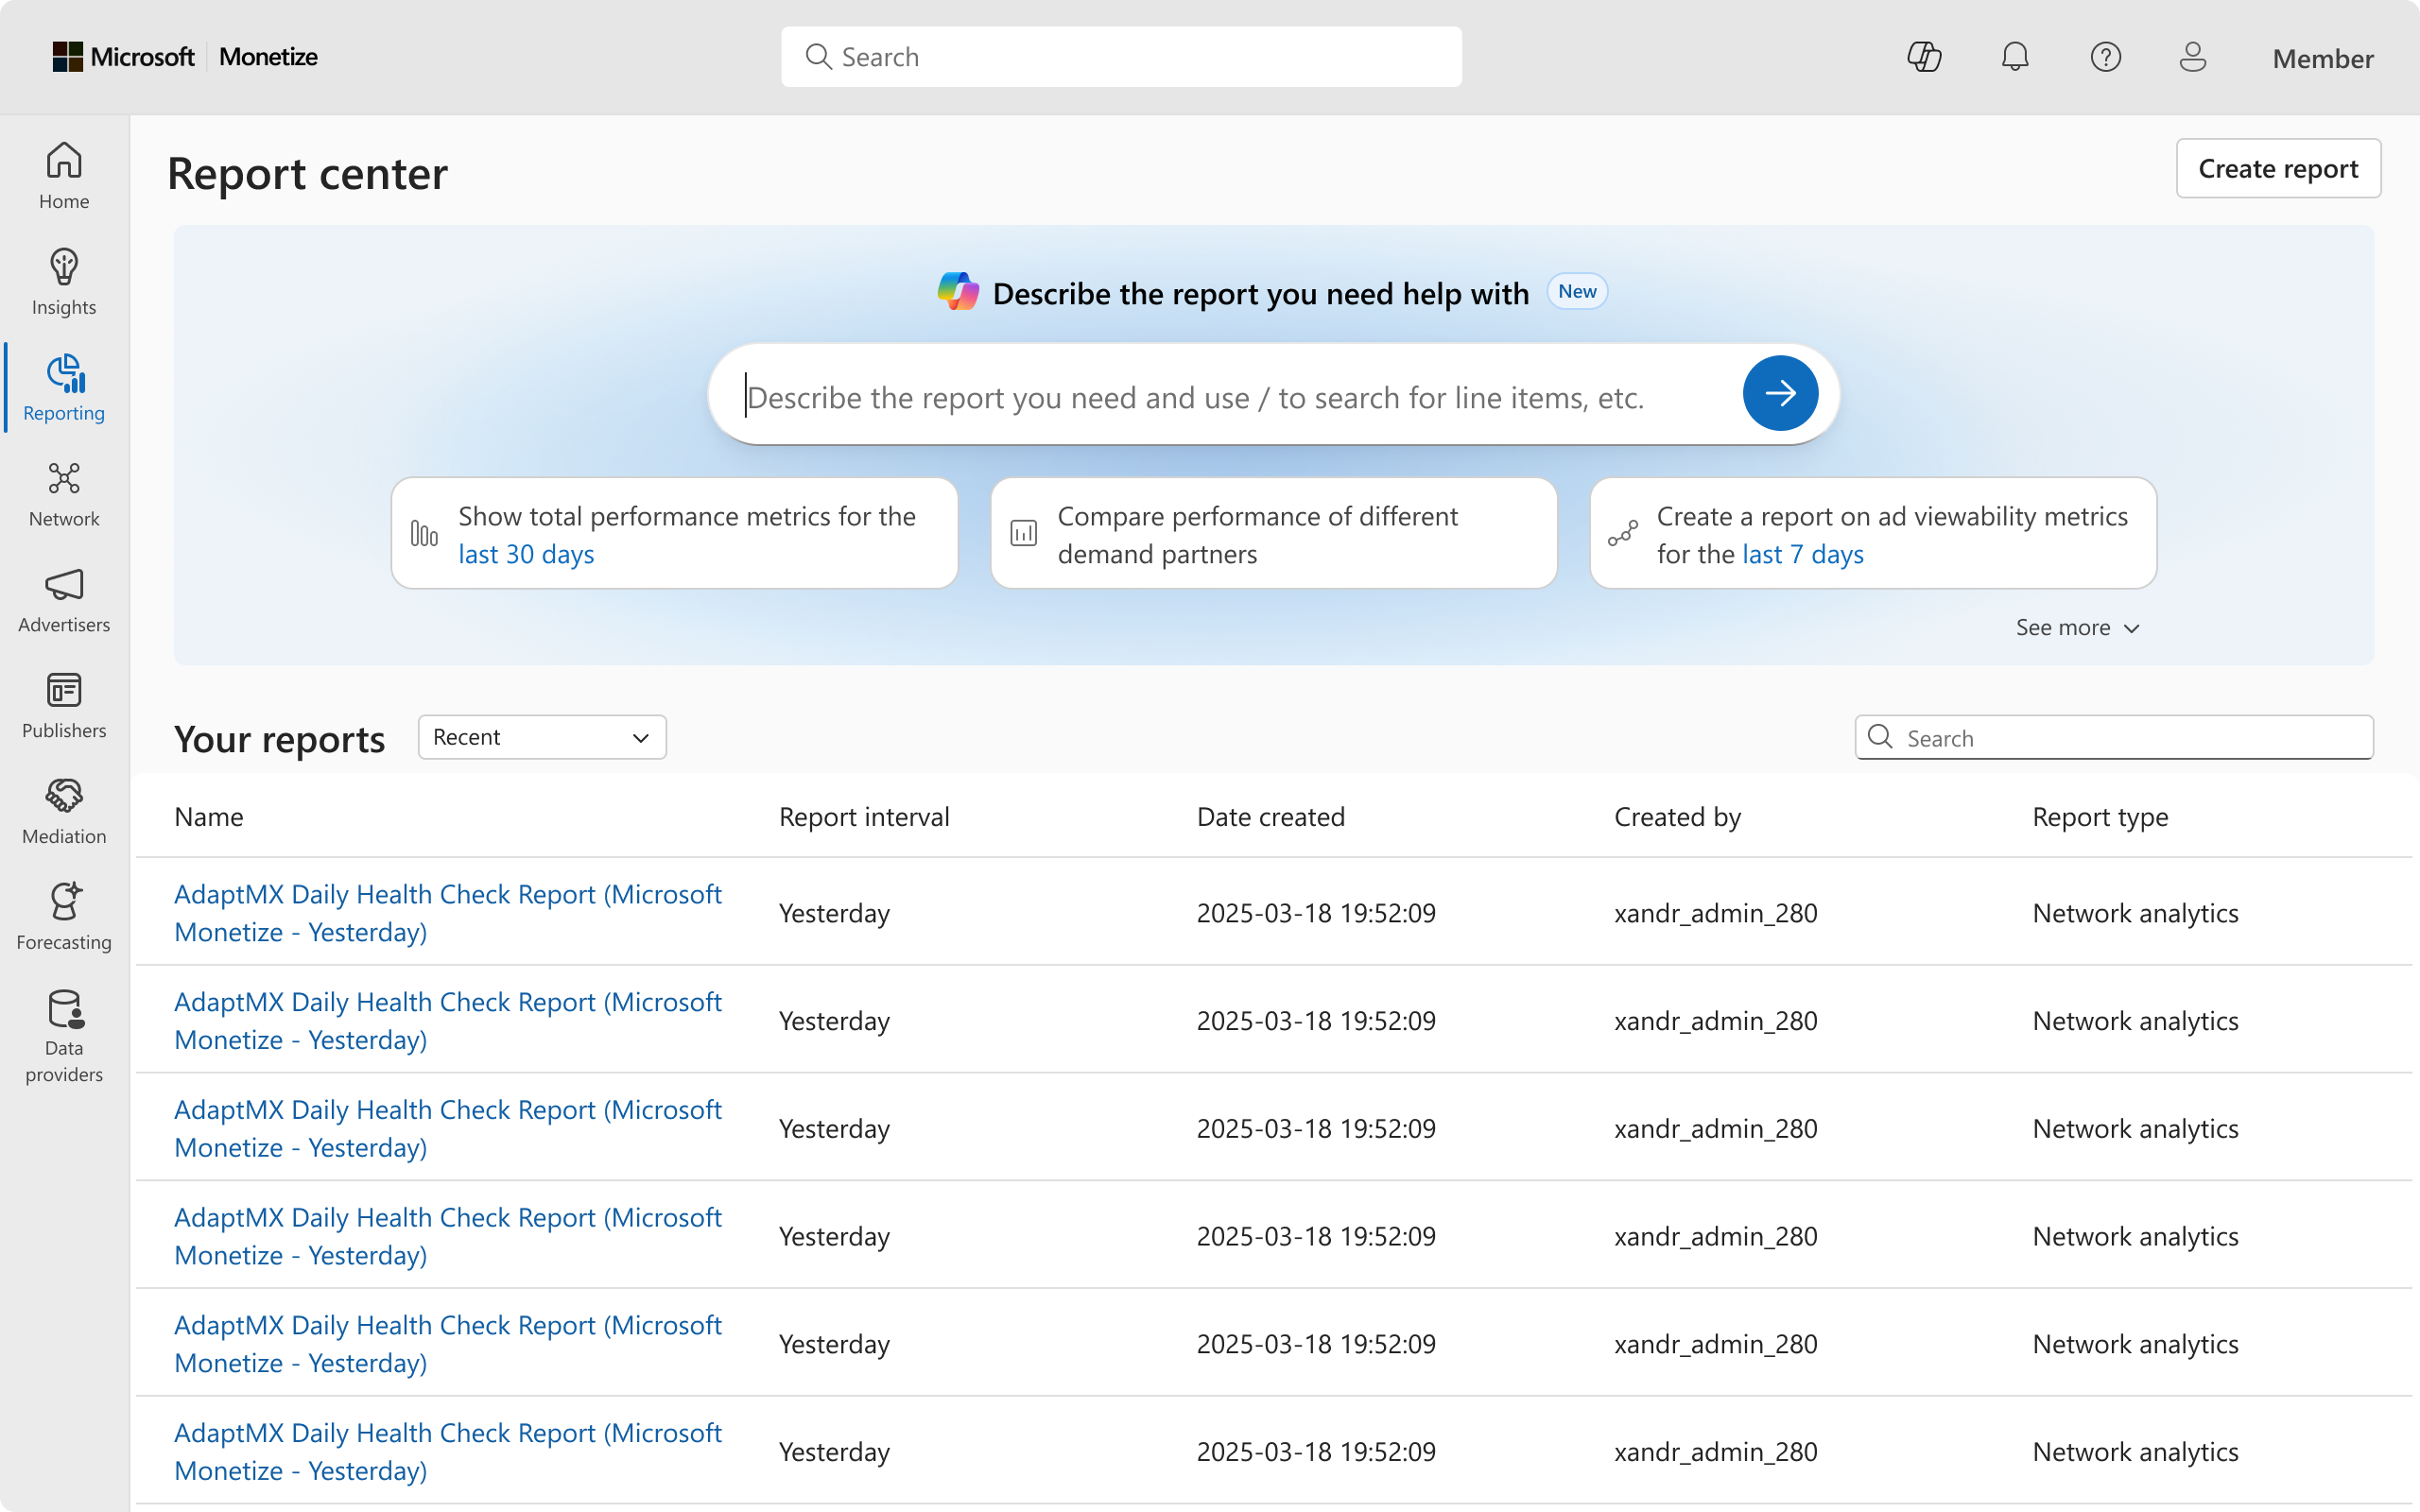Image resolution: width=2420 pixels, height=1512 pixels.
Task: Expand See more suggestions
Action: (x=2076, y=628)
